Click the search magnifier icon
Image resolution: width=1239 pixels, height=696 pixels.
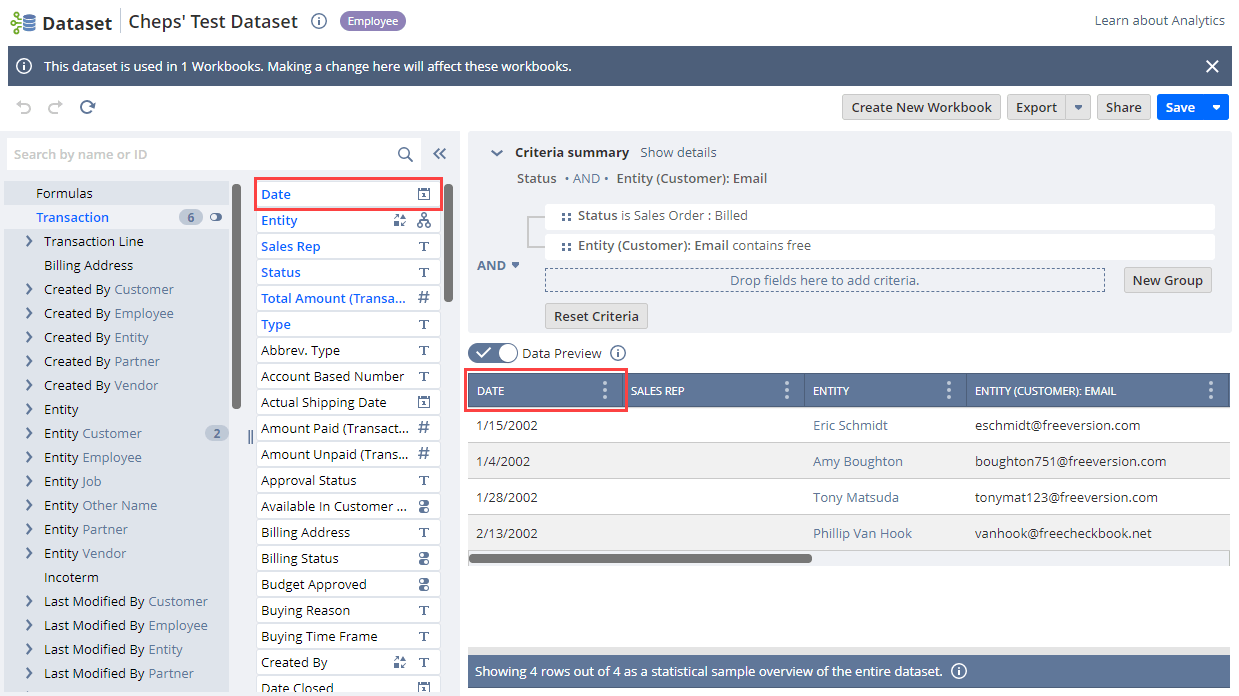pyautogui.click(x=405, y=154)
